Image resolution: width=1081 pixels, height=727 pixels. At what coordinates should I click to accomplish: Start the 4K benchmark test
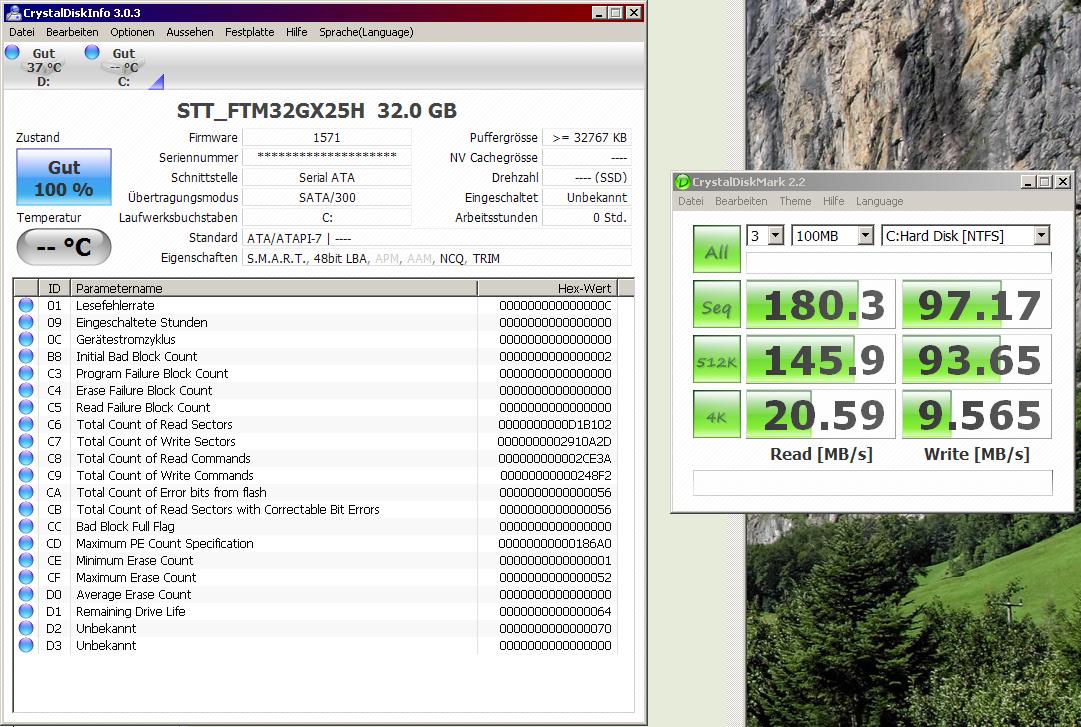[717, 414]
